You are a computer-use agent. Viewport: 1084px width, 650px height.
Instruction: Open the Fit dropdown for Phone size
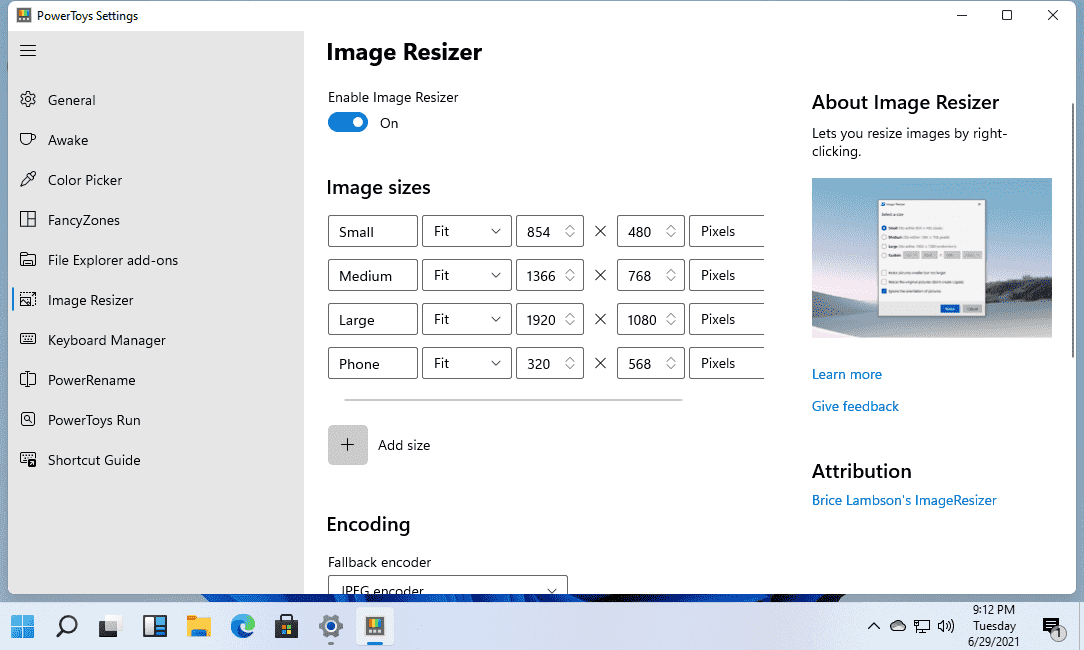coord(467,363)
